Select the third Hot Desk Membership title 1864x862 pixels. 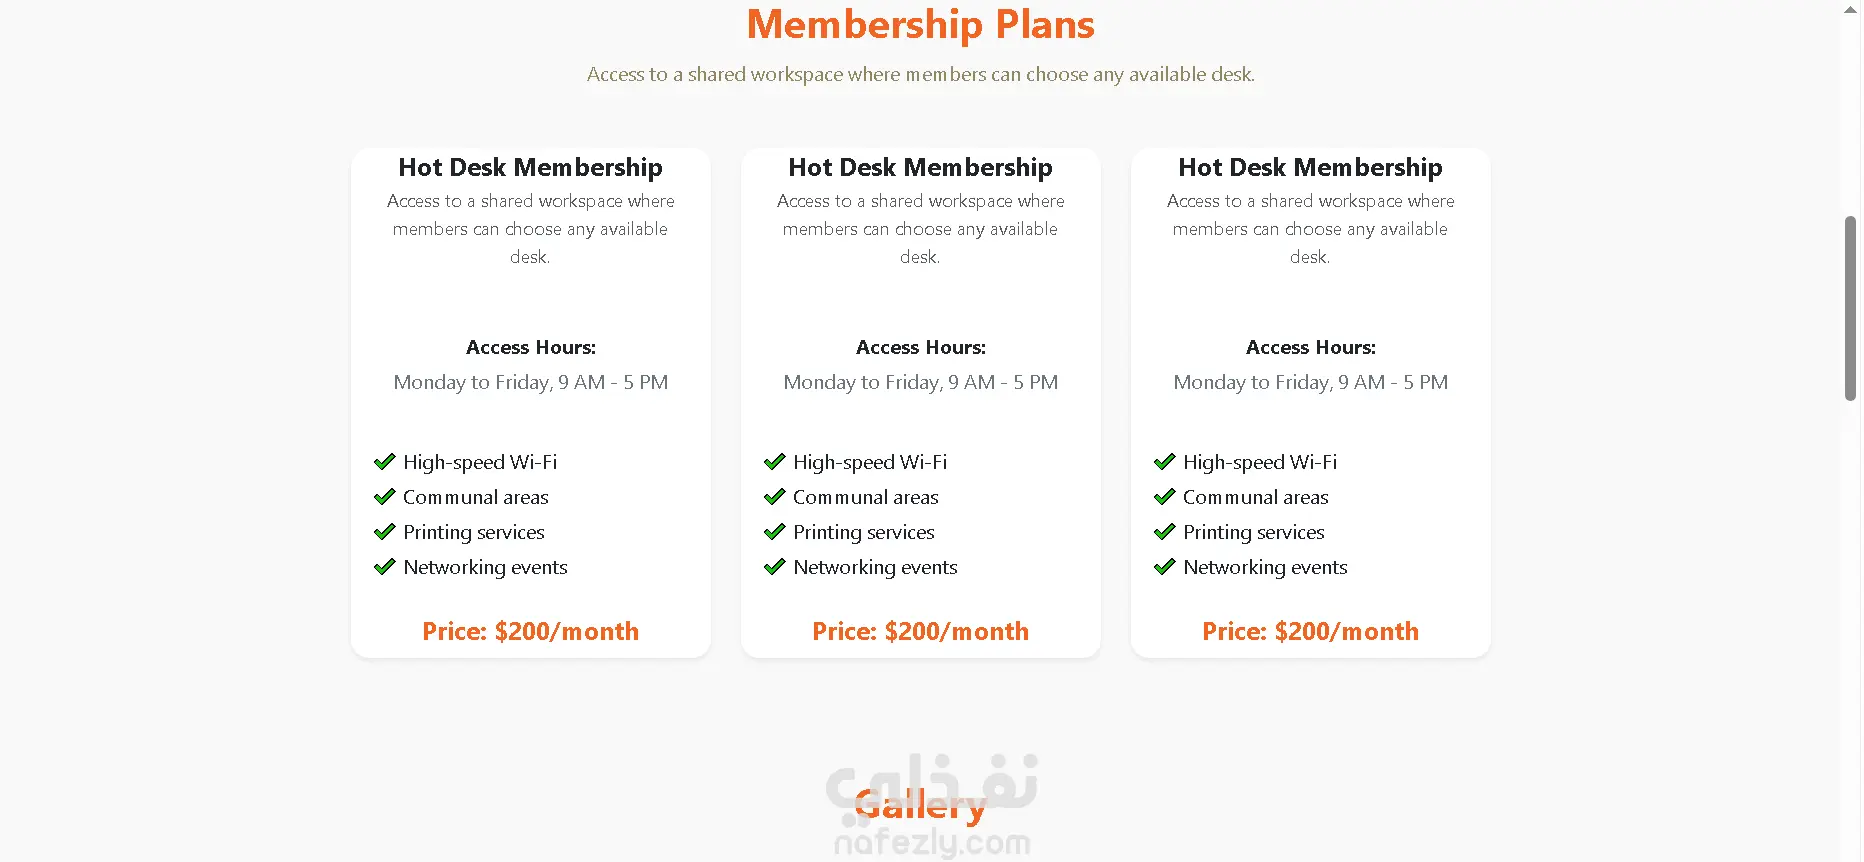[x=1310, y=167]
